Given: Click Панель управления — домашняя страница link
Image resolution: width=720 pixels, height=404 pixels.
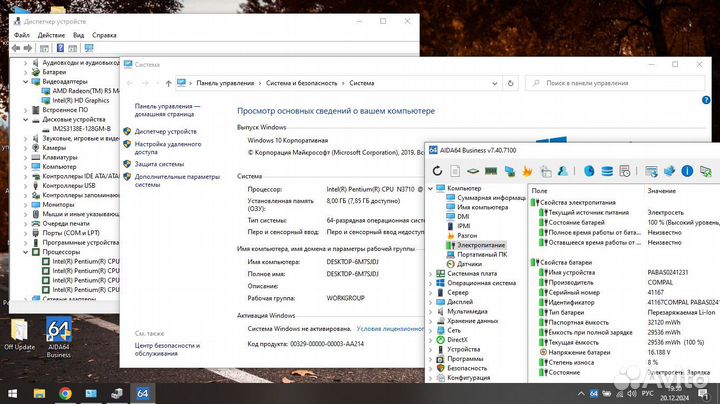Looking at the screenshot, I should [167, 110].
